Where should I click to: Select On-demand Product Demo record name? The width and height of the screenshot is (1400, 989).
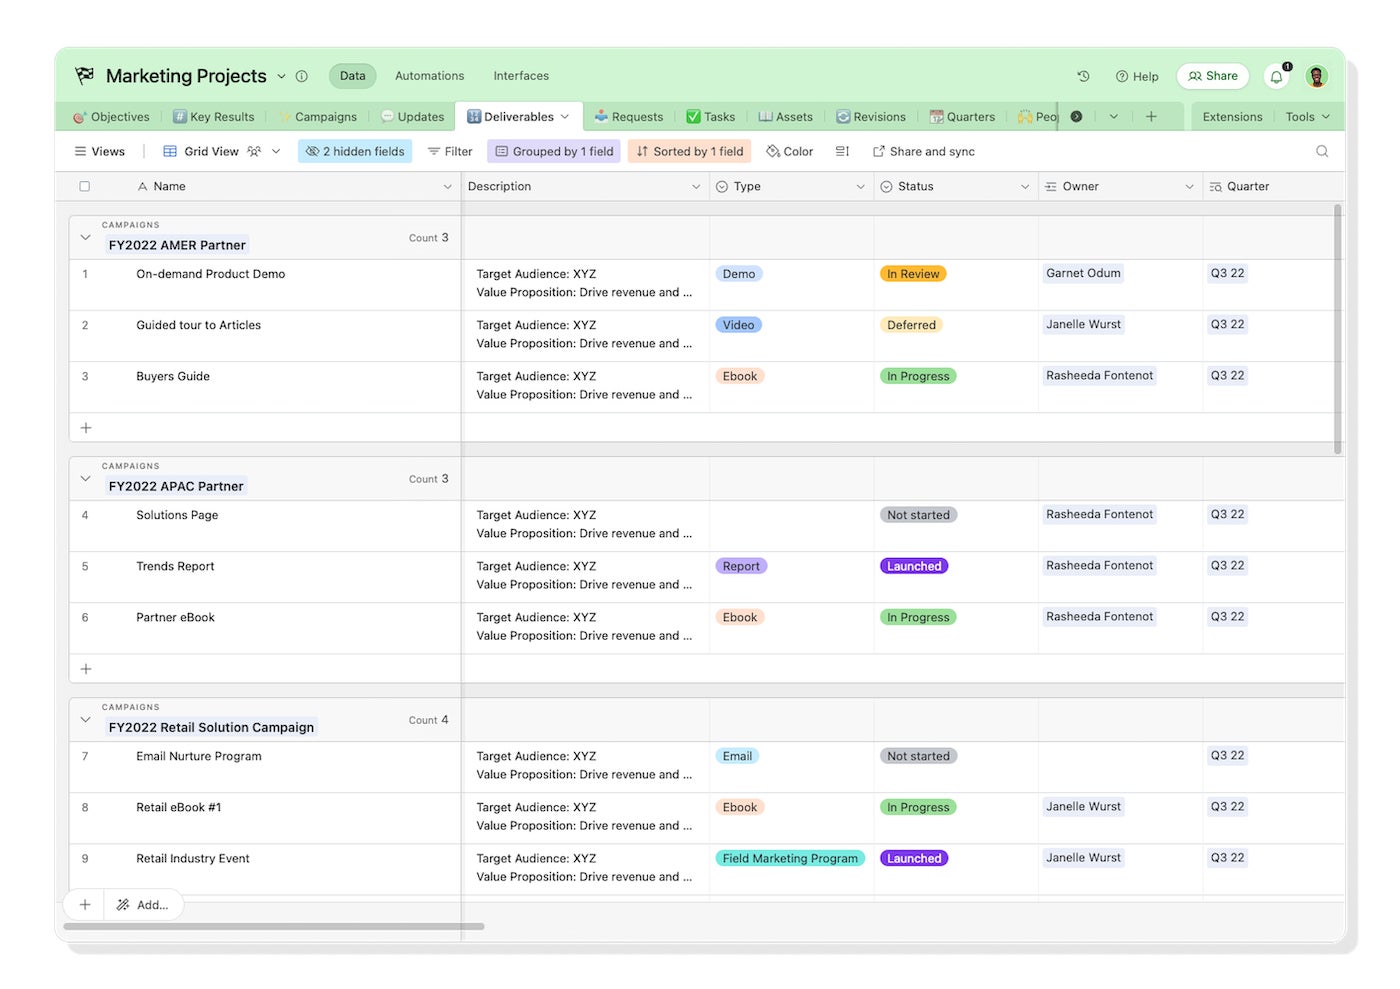pyautogui.click(x=210, y=274)
